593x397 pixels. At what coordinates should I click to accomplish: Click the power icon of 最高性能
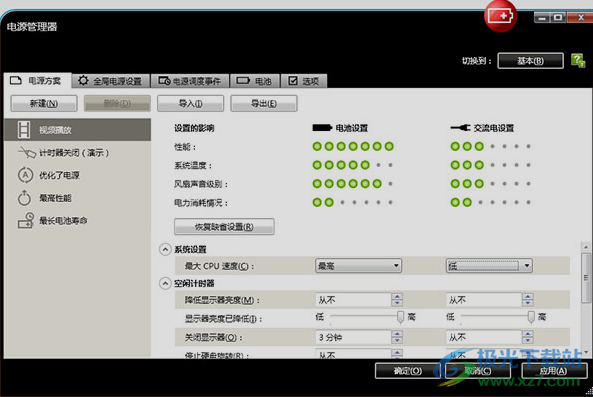25,198
